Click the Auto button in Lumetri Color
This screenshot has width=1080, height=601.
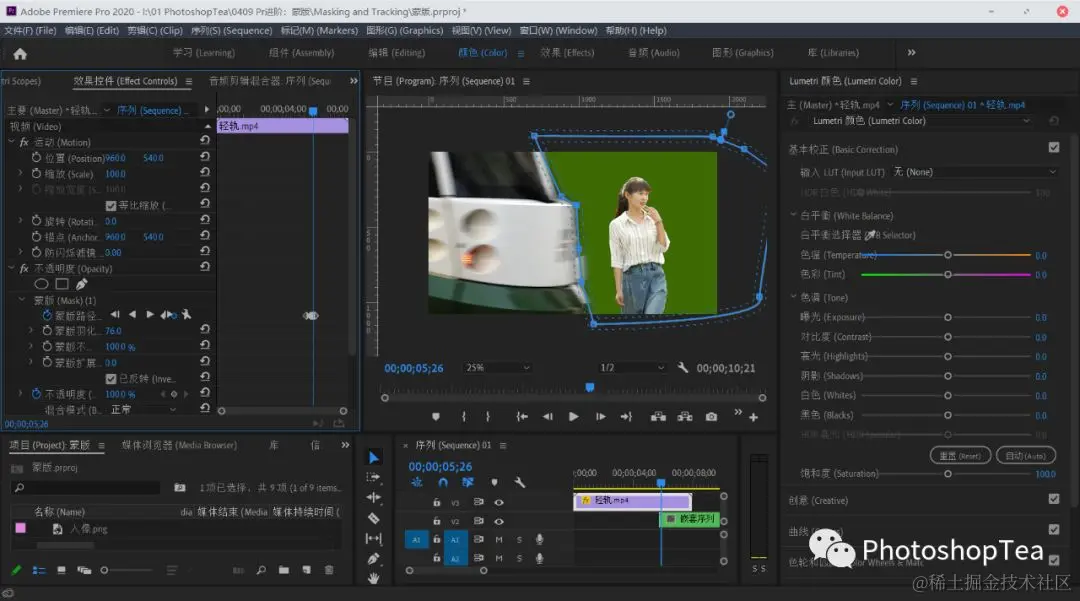click(1025, 455)
